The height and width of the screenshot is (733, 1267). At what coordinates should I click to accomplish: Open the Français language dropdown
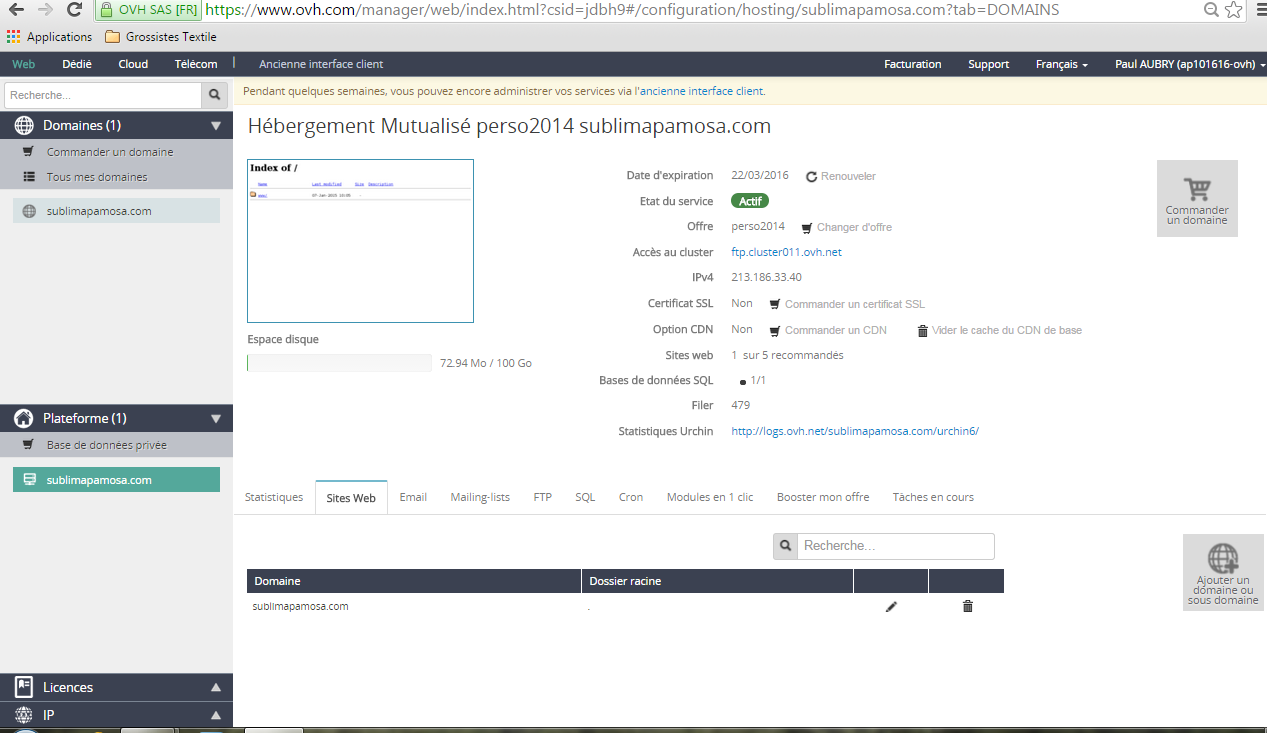pyautogui.click(x=1062, y=64)
